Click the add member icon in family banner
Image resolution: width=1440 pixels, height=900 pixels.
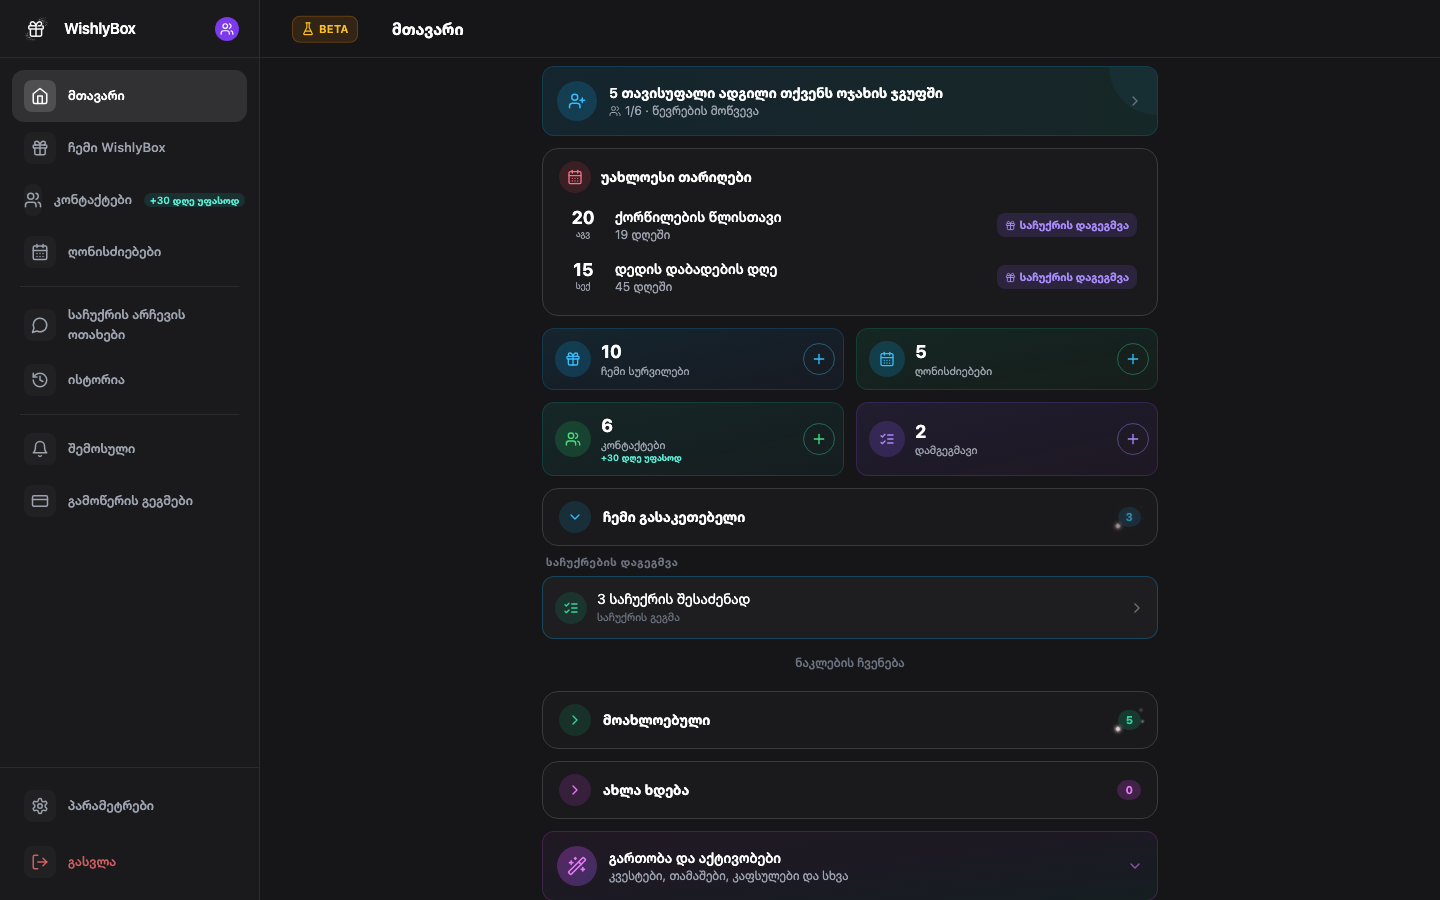577,101
